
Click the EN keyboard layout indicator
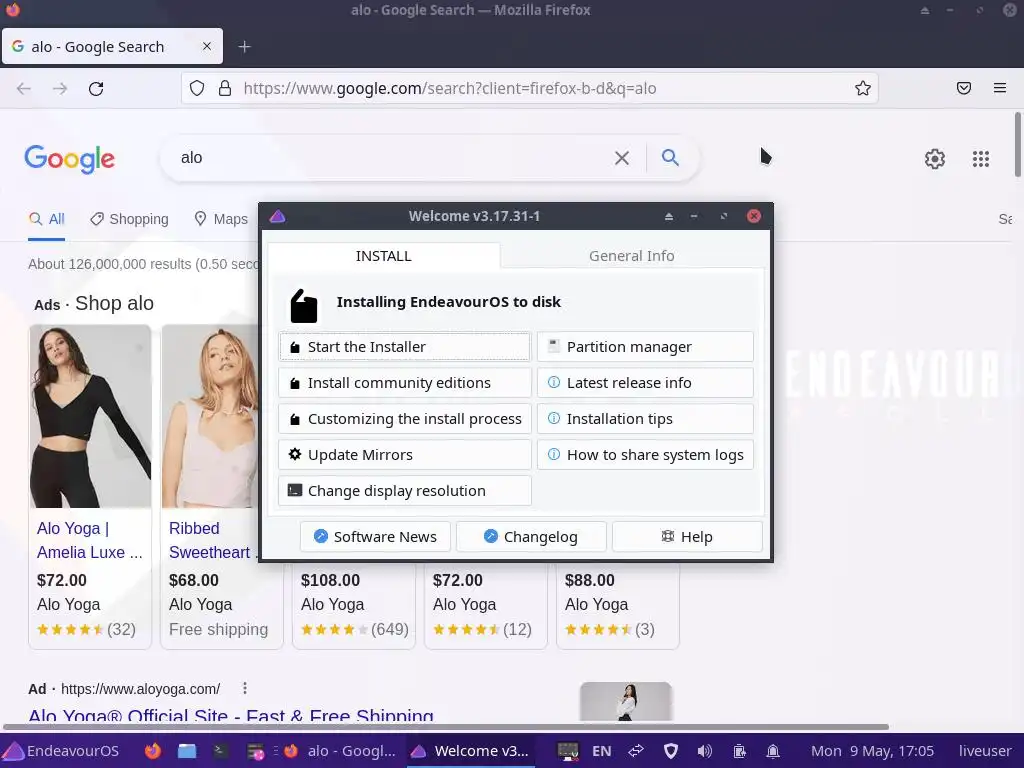tap(601, 751)
